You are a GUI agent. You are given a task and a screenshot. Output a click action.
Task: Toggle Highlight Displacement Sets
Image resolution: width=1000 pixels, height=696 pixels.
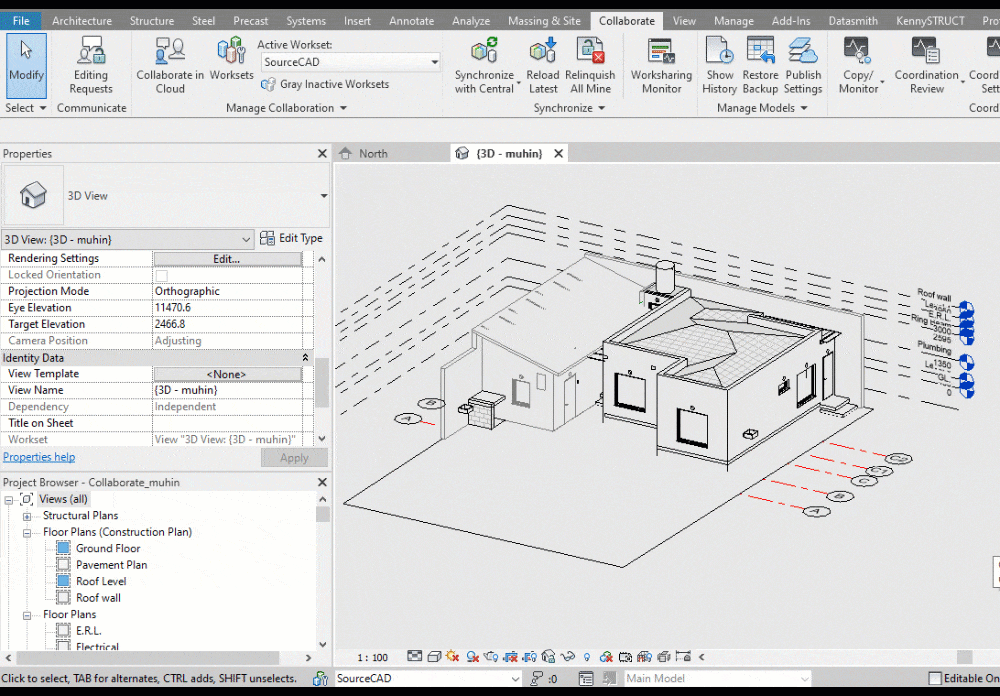pyautogui.click(x=664, y=656)
